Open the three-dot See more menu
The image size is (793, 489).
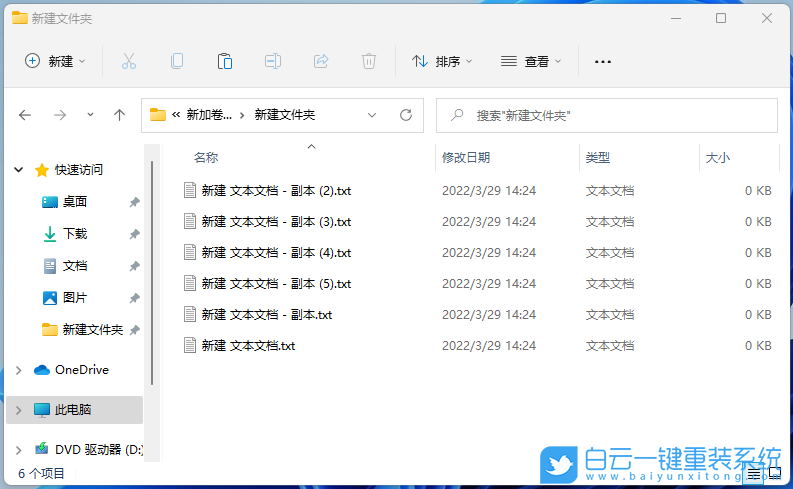coord(603,62)
